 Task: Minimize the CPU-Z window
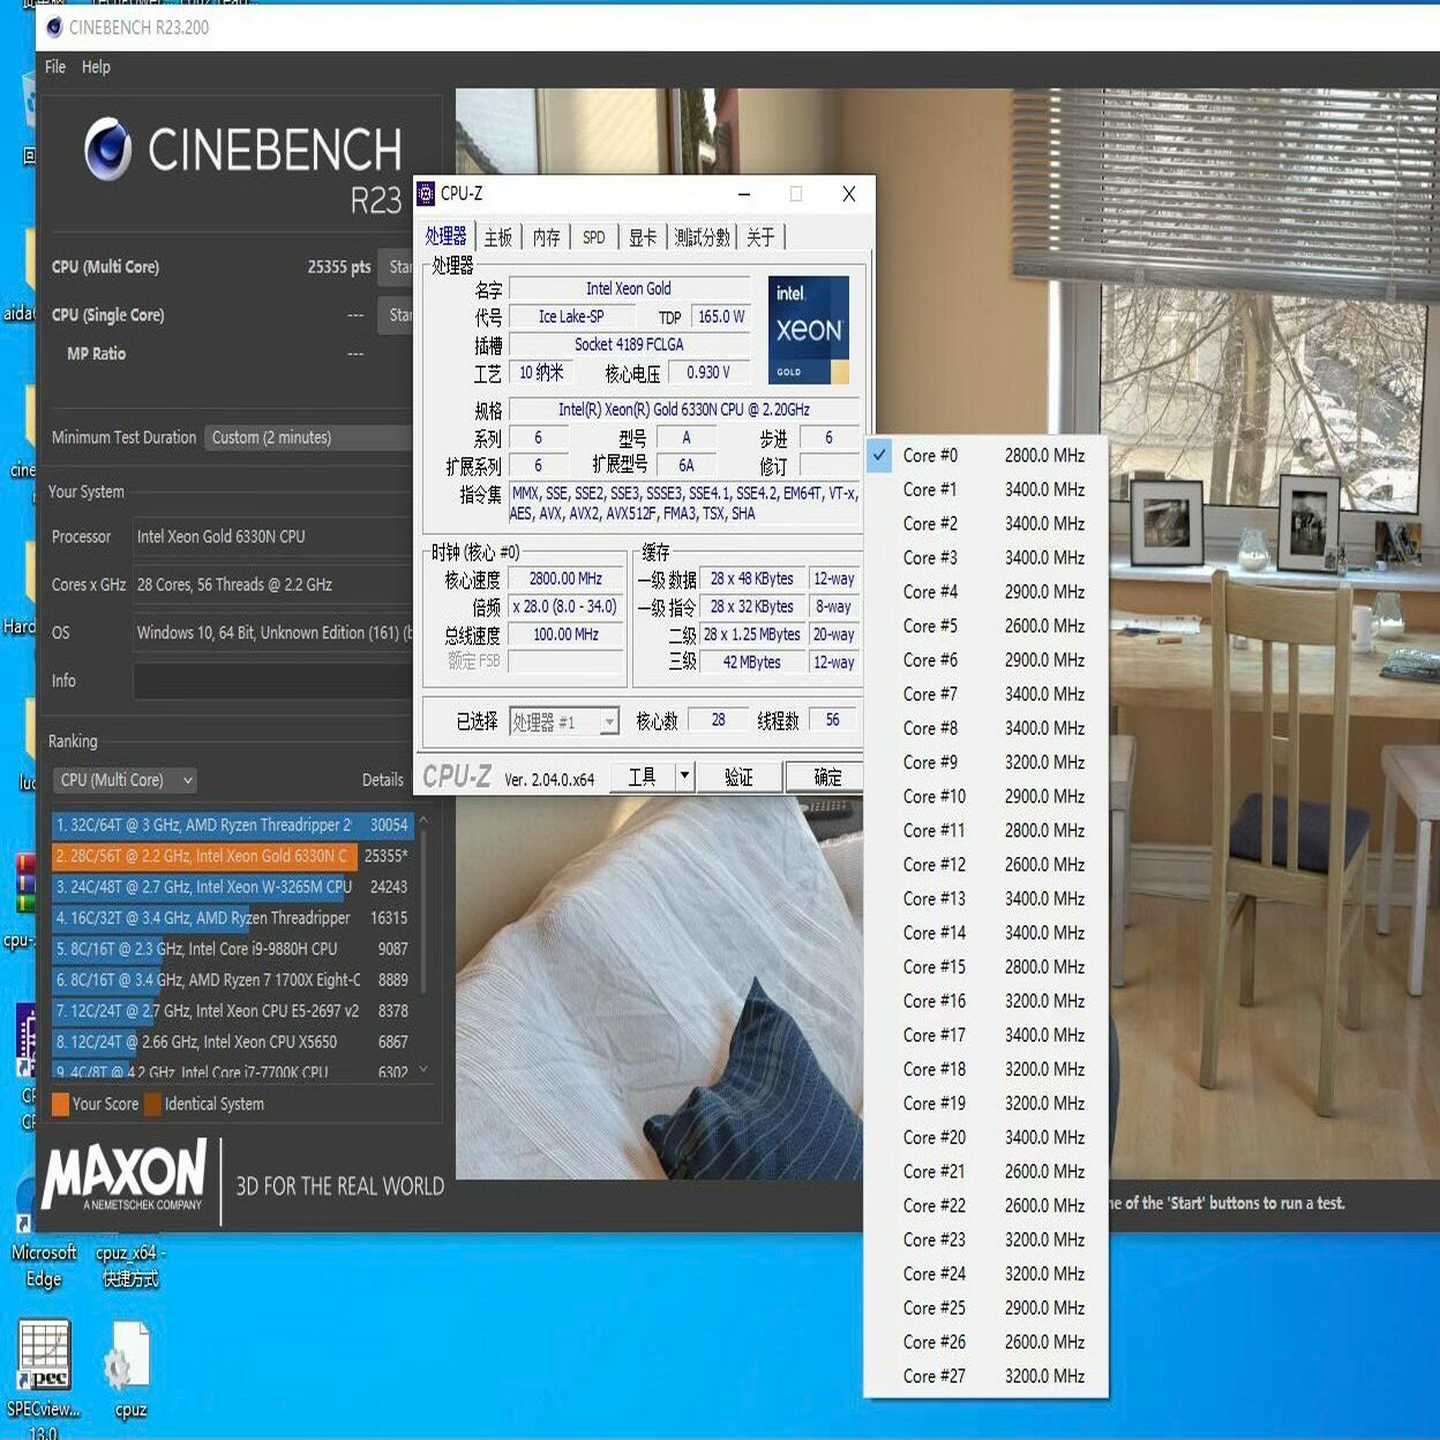(744, 194)
